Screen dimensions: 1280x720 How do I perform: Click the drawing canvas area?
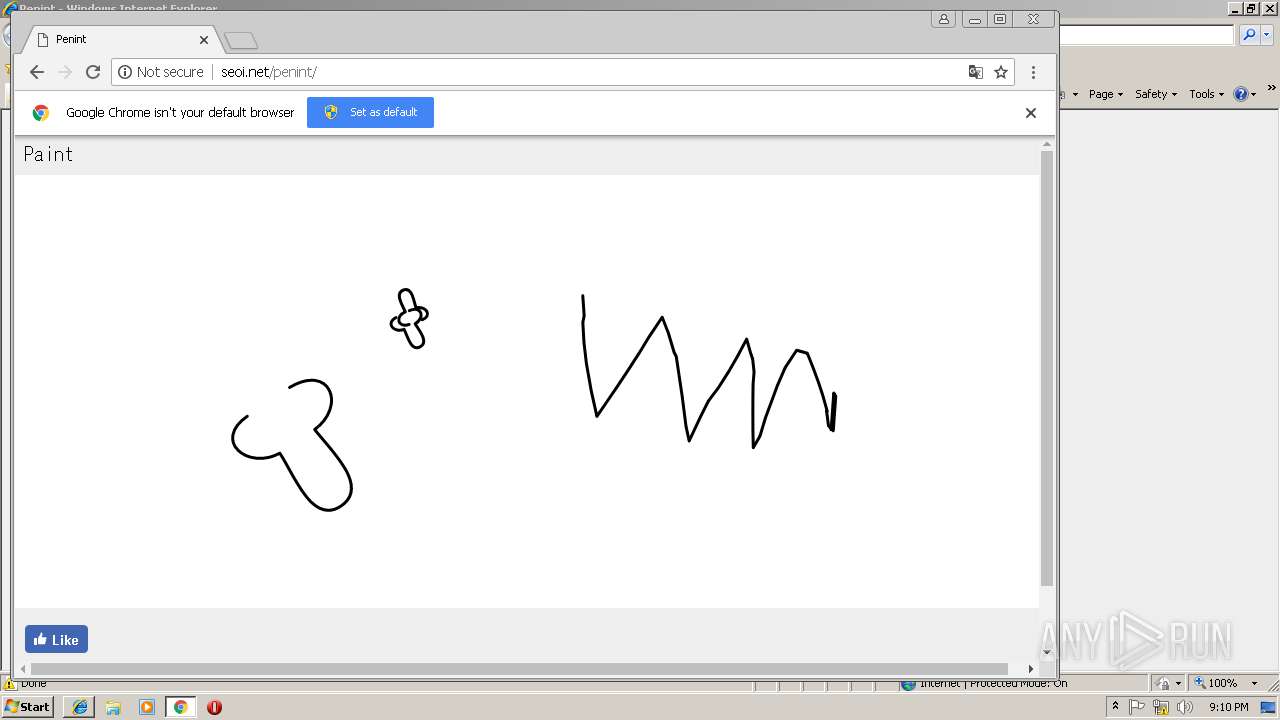[x=527, y=391]
